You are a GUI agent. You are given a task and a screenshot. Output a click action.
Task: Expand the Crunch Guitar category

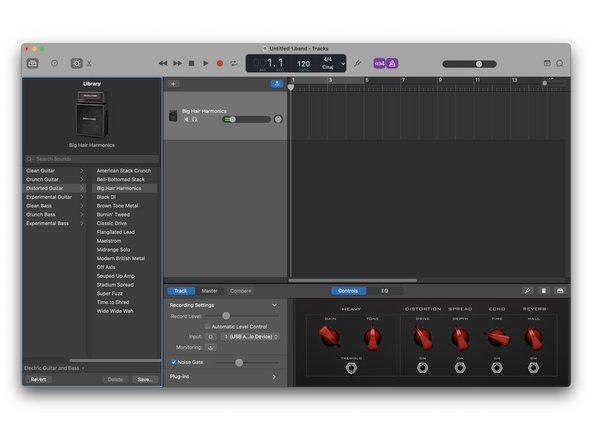(82, 179)
